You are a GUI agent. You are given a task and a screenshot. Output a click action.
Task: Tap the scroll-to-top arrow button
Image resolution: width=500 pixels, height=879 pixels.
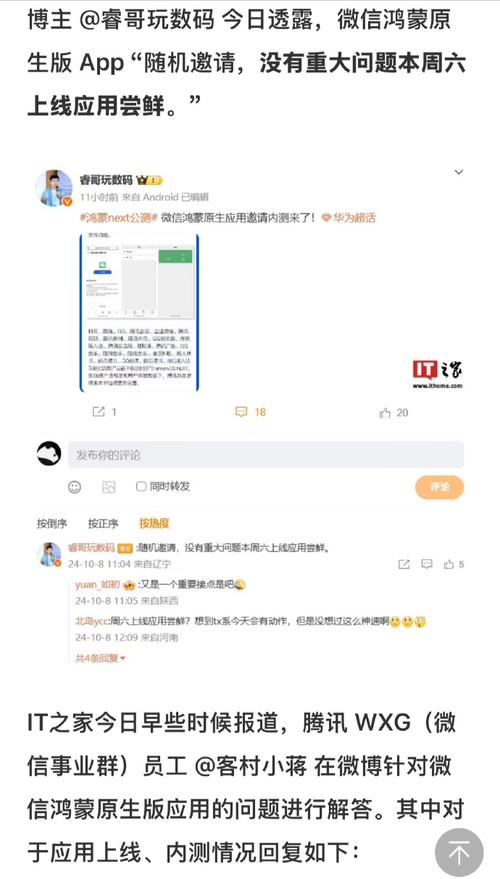[459, 852]
